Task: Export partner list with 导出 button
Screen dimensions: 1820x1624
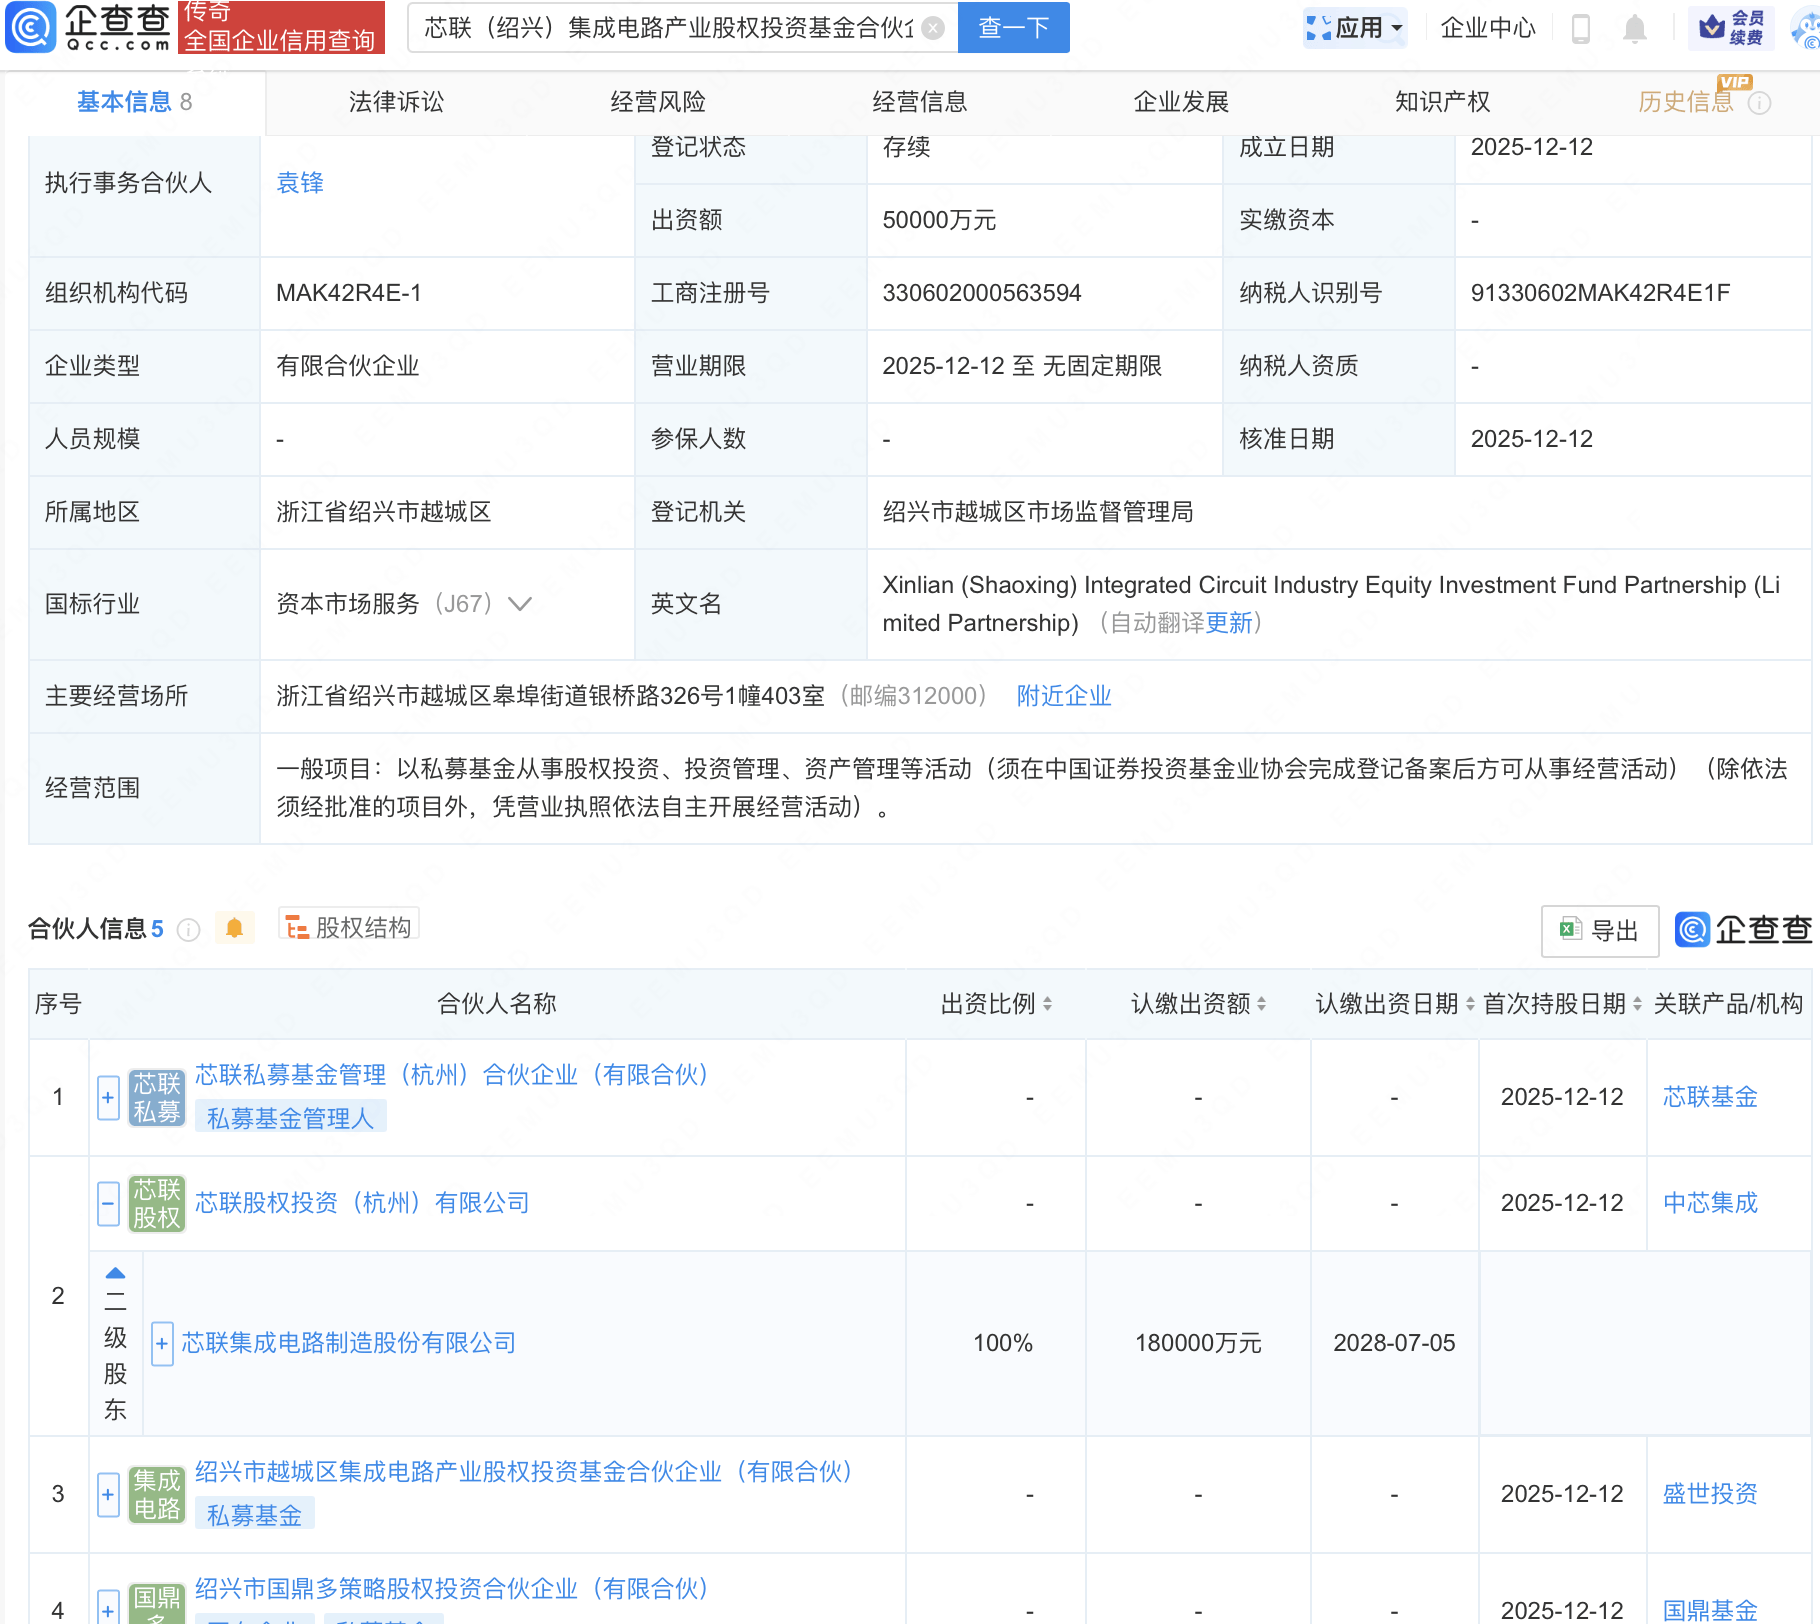Action: tap(1600, 931)
